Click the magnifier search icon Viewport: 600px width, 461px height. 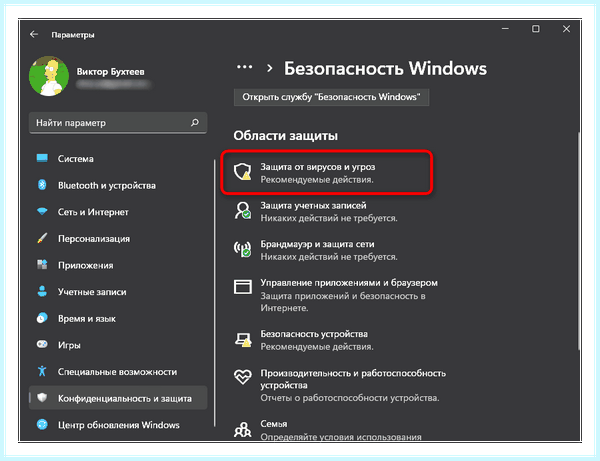pyautogui.click(x=195, y=122)
